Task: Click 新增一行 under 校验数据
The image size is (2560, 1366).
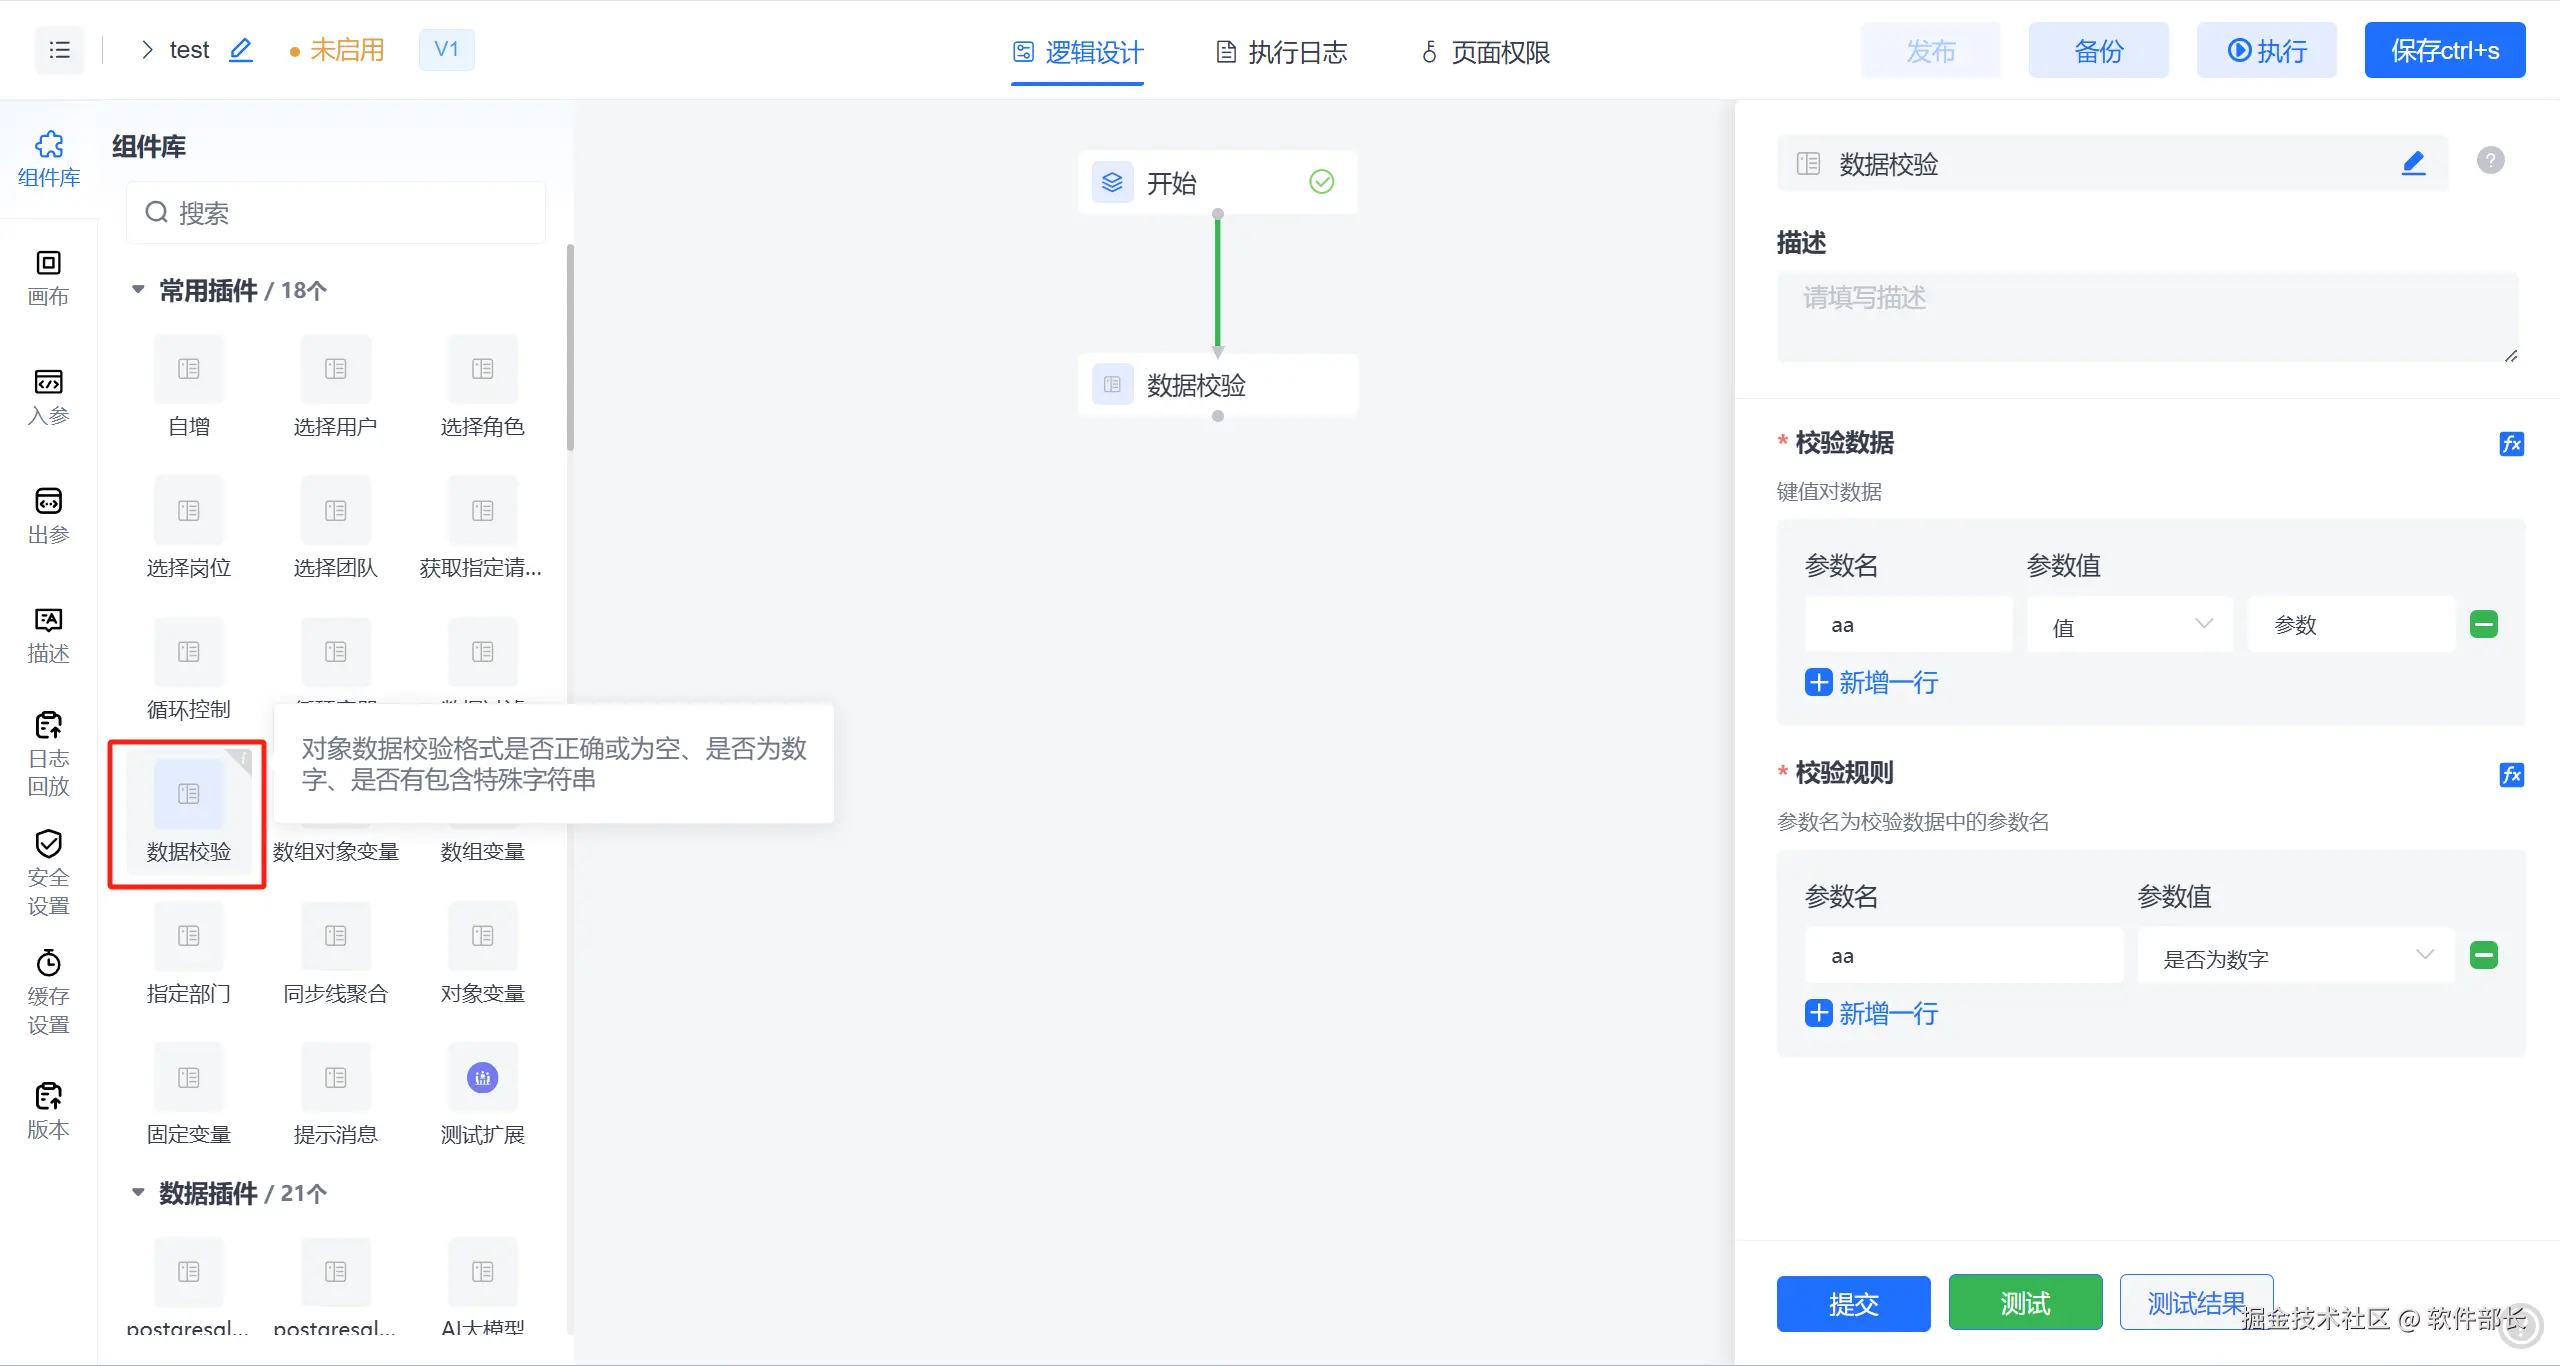Action: pos(1872,683)
